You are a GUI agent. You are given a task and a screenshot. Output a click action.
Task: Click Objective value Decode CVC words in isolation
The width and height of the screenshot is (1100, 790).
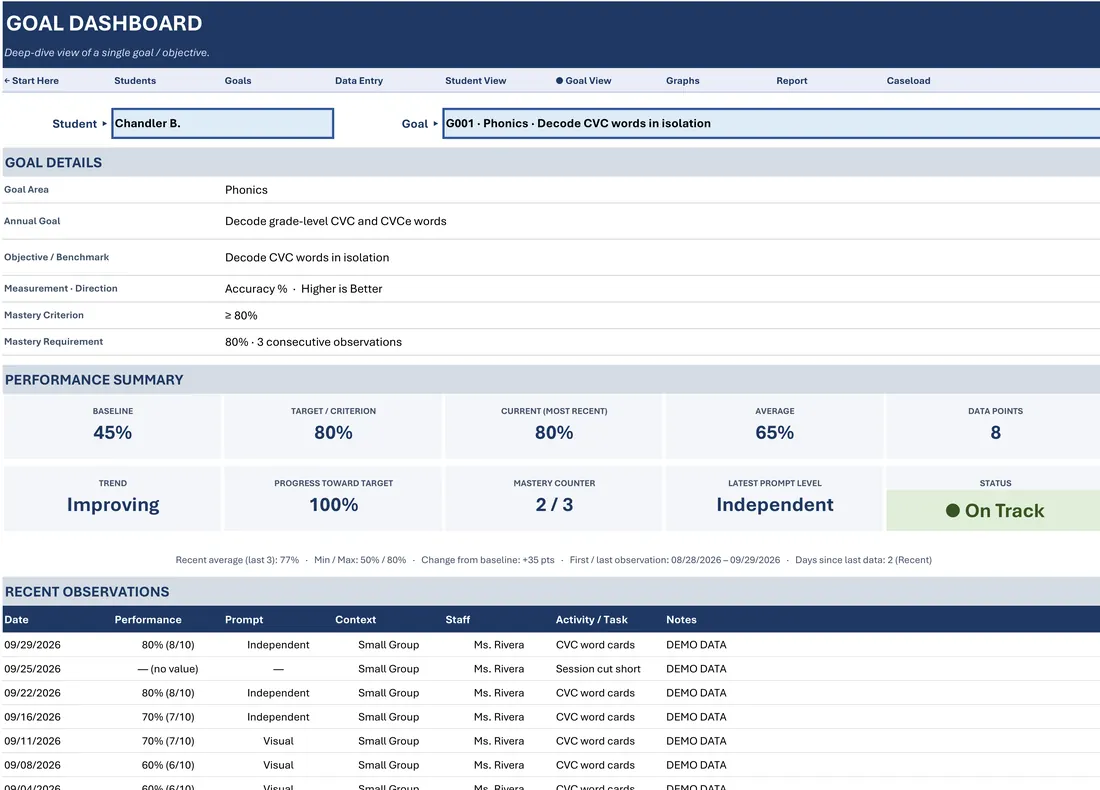tap(307, 257)
